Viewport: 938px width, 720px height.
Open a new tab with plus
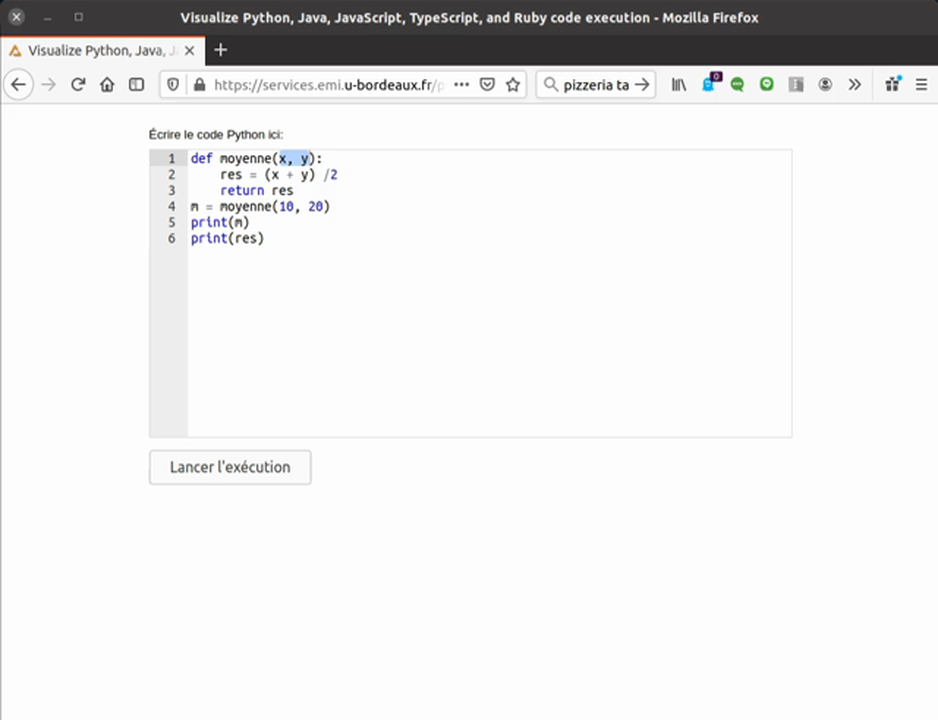pos(221,50)
